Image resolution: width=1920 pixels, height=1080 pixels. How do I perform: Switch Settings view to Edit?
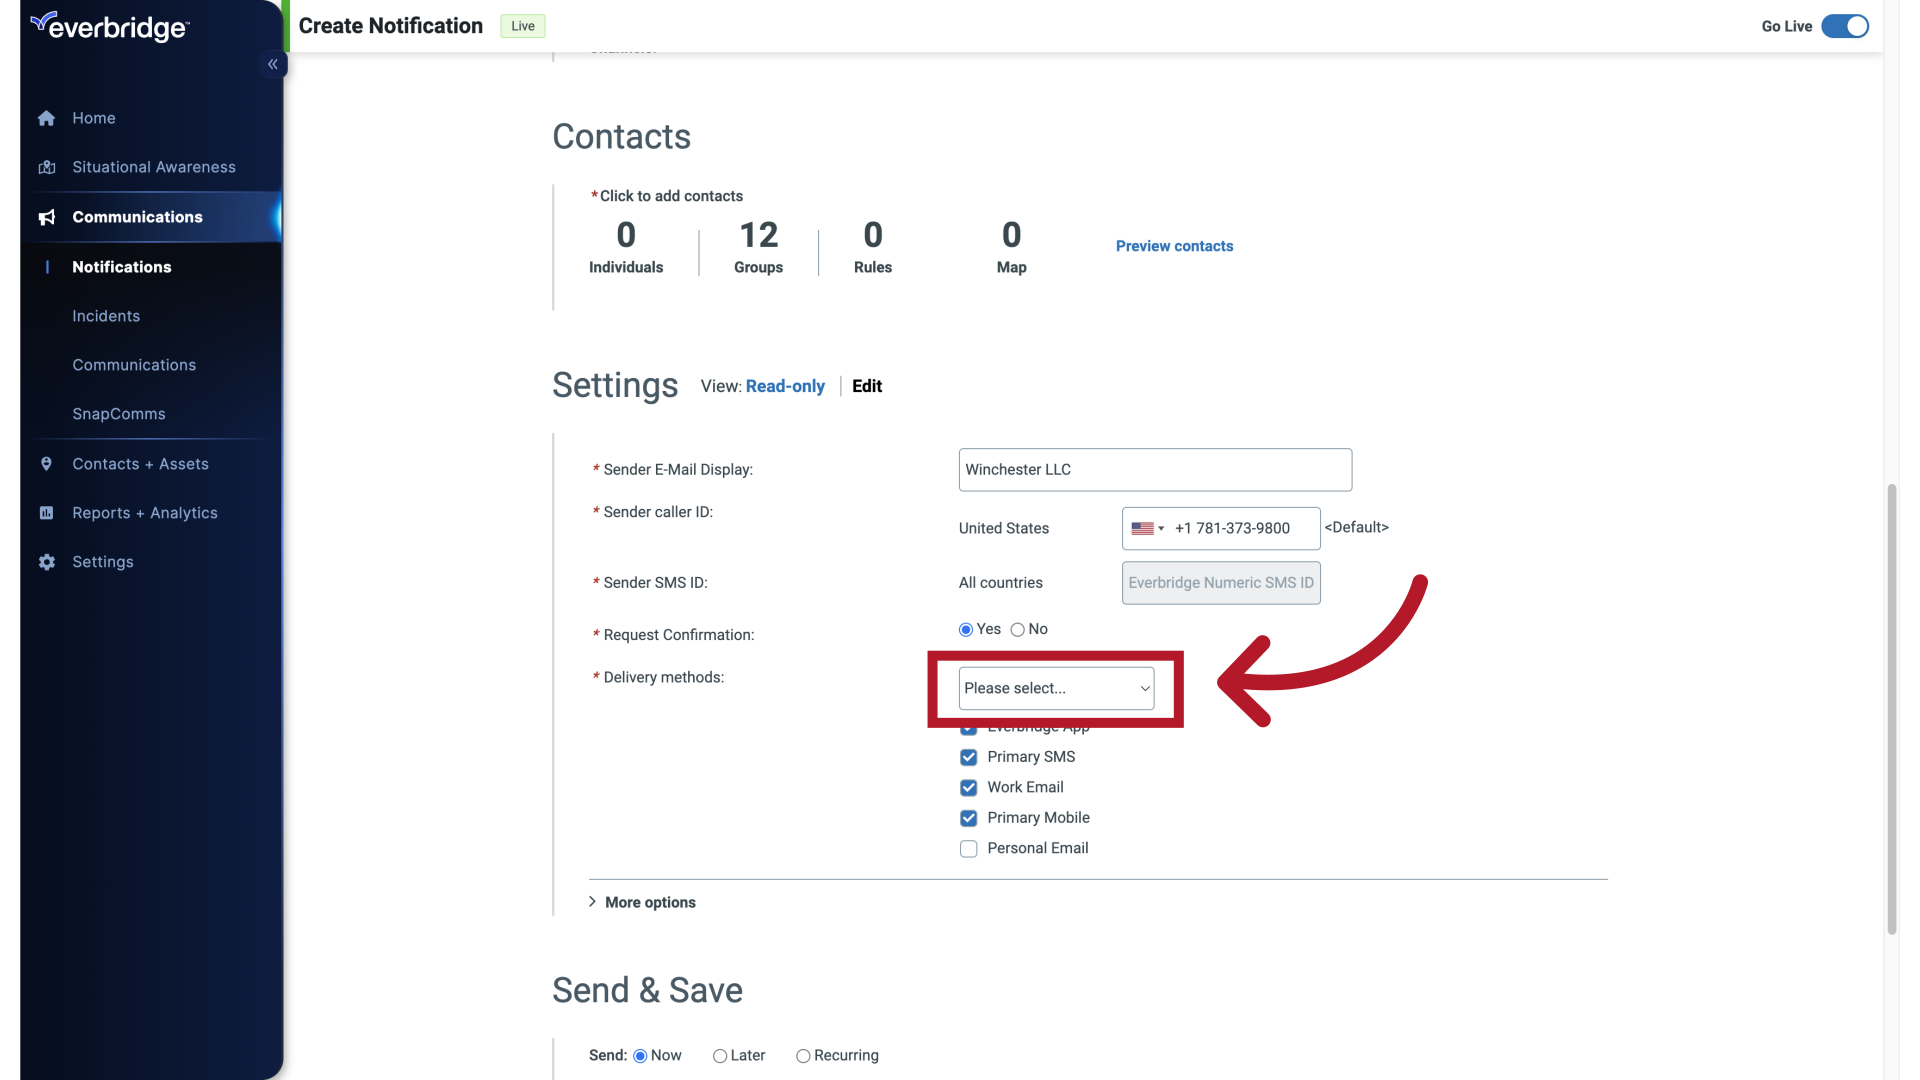point(866,386)
